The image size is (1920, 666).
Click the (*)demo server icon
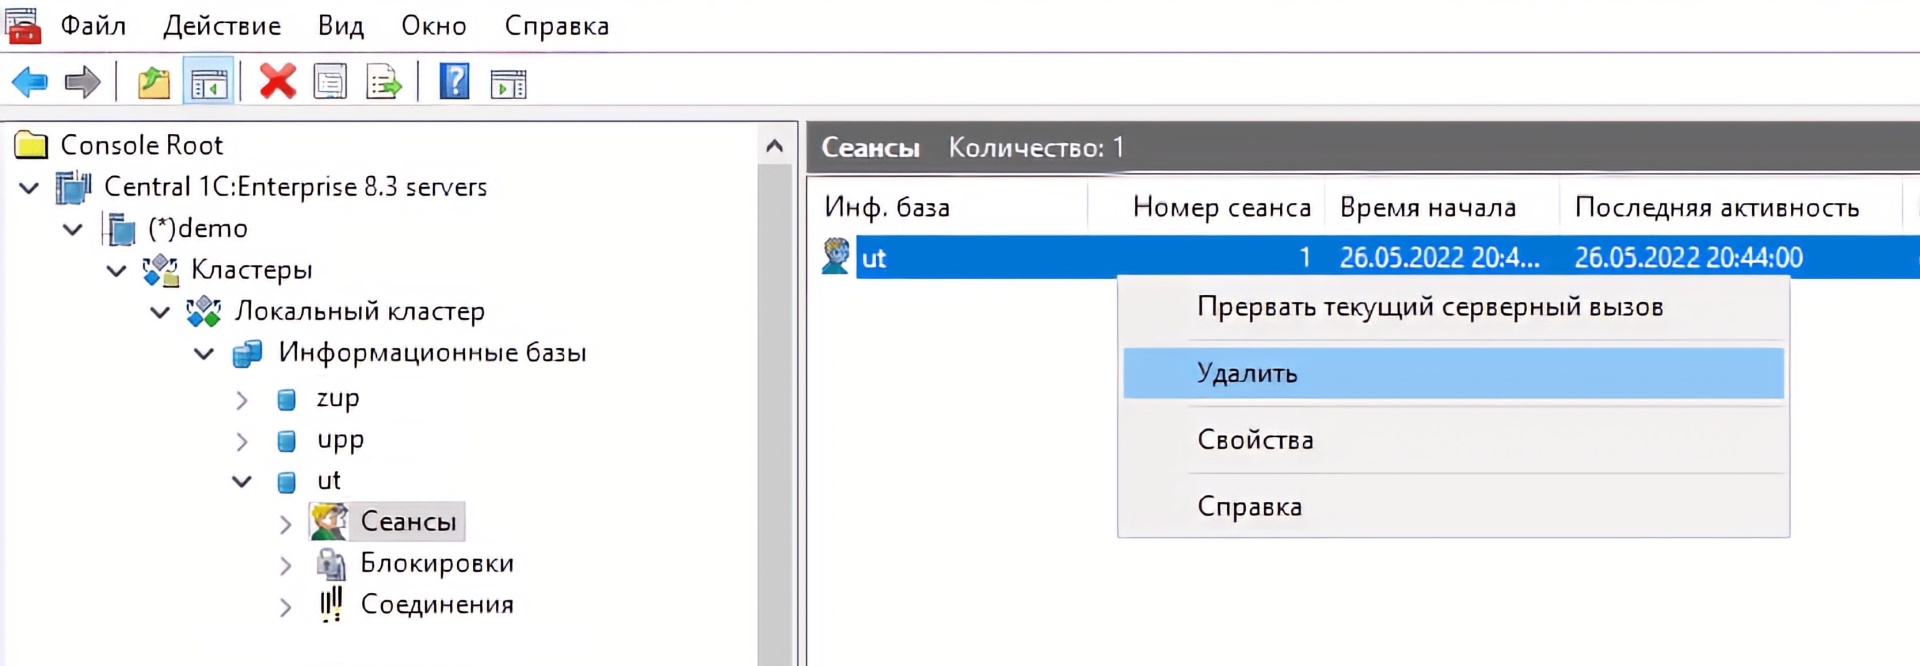coord(120,229)
